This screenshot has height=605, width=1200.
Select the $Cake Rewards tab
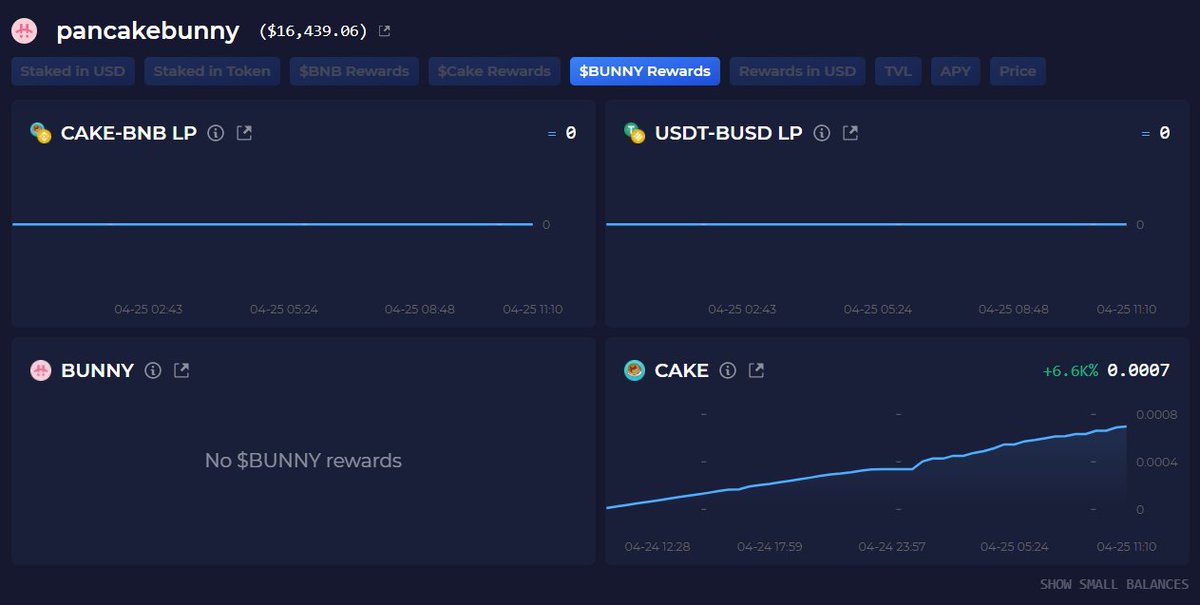pyautogui.click(x=494, y=71)
